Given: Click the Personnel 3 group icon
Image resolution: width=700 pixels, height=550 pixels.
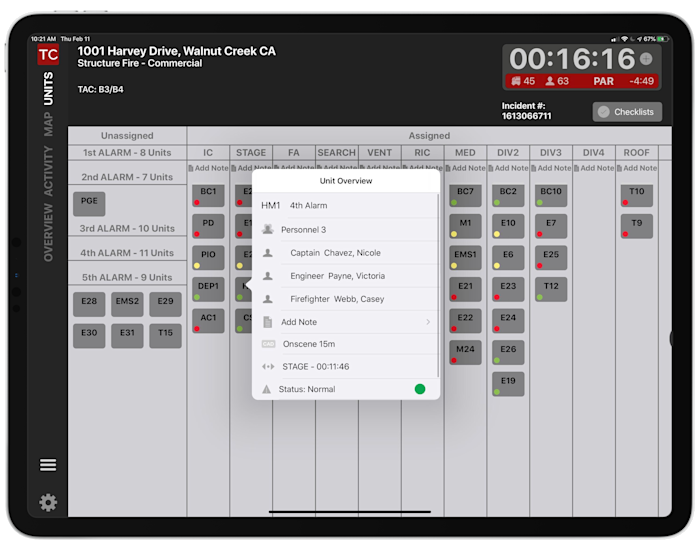Looking at the screenshot, I should click(268, 229).
